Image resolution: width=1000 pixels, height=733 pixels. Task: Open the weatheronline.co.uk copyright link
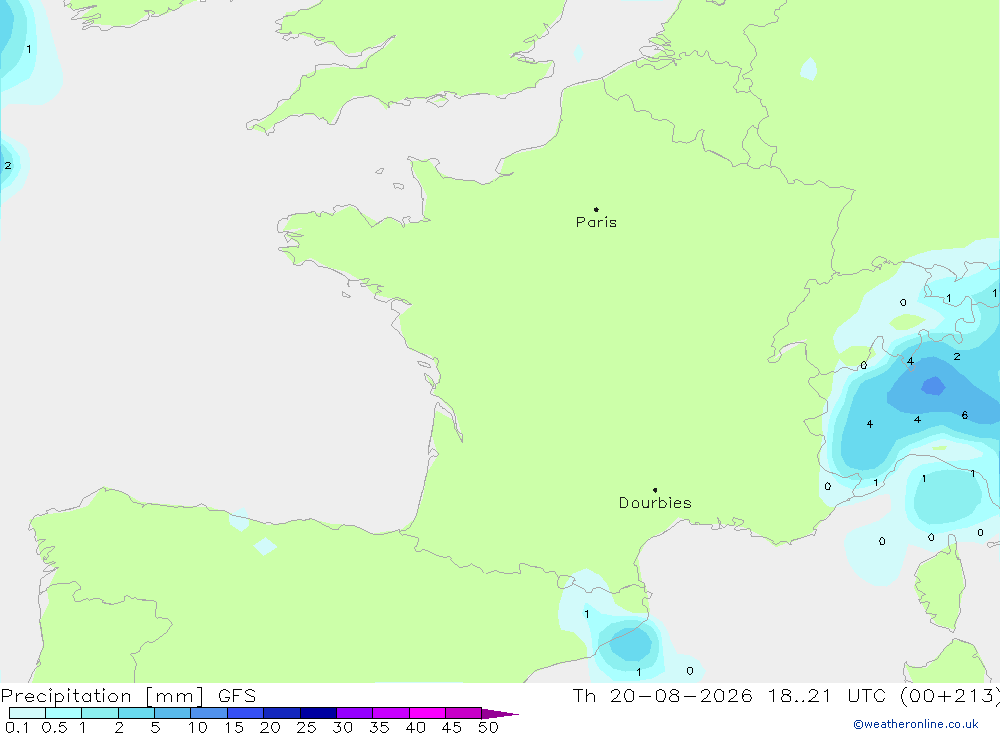pos(916,724)
